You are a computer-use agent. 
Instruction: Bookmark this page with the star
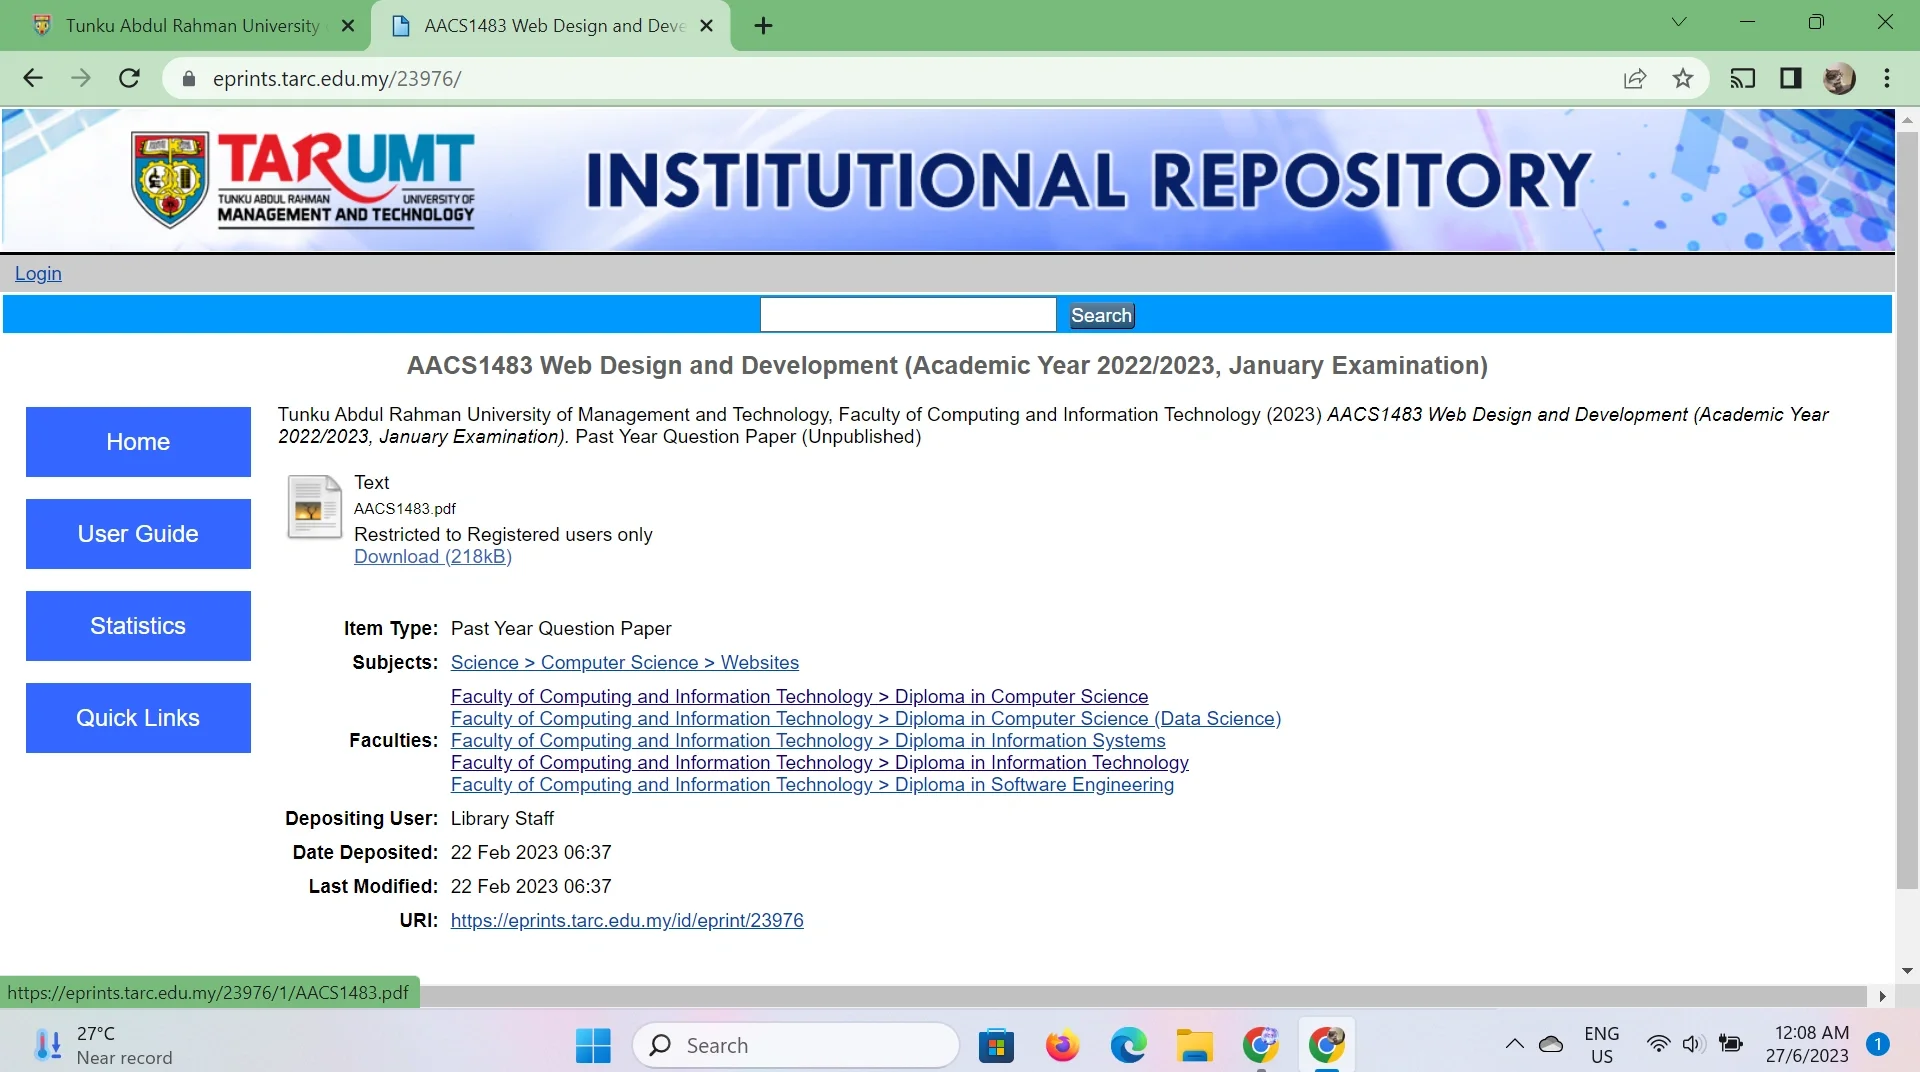(1683, 78)
